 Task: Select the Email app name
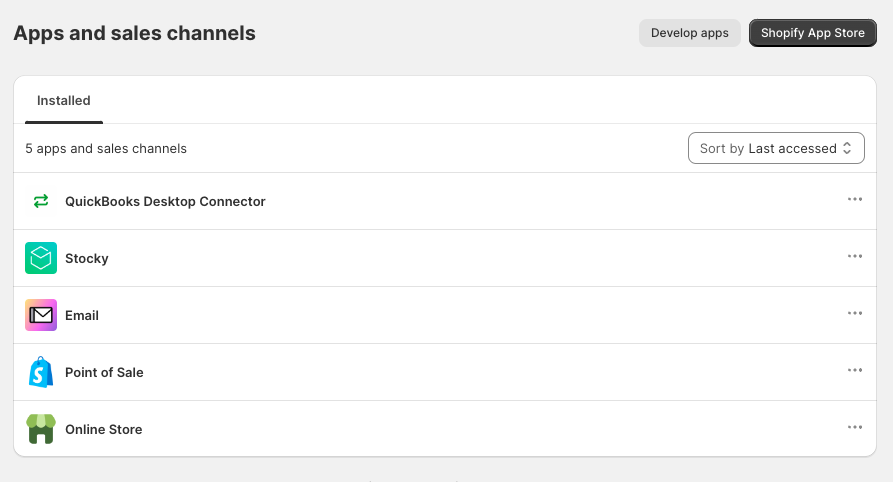click(x=82, y=315)
